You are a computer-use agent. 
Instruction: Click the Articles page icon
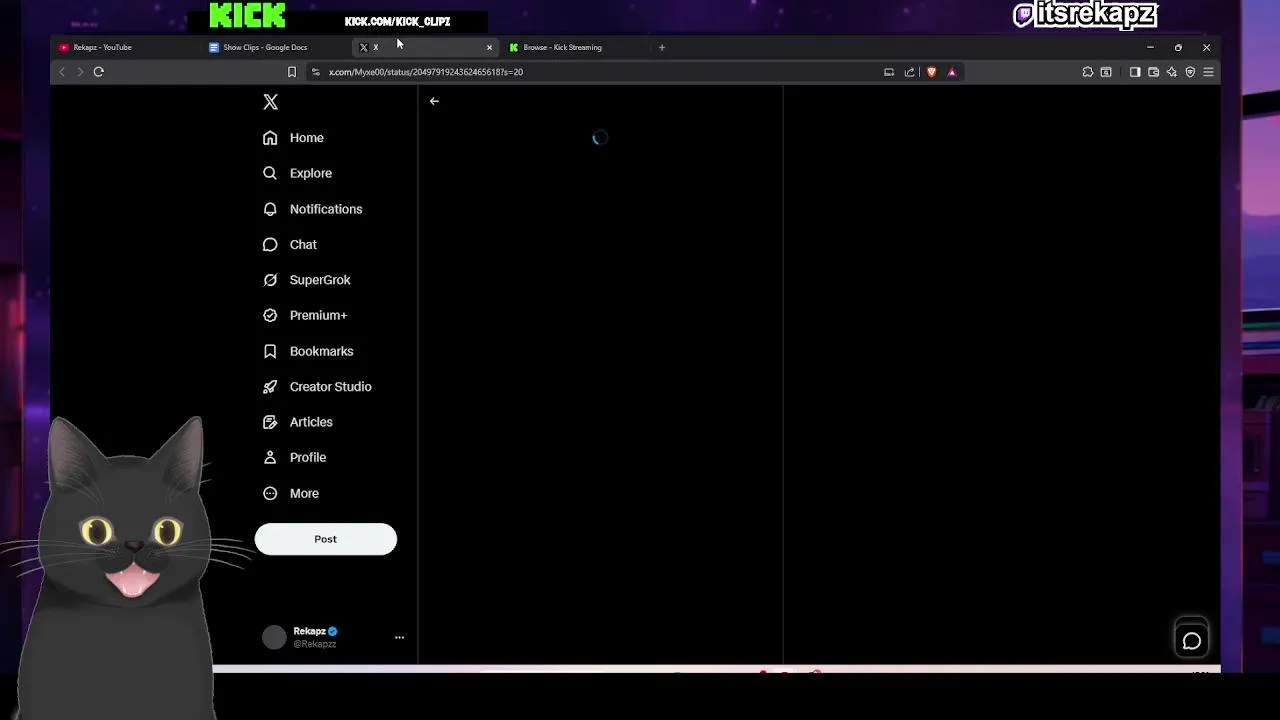click(270, 422)
